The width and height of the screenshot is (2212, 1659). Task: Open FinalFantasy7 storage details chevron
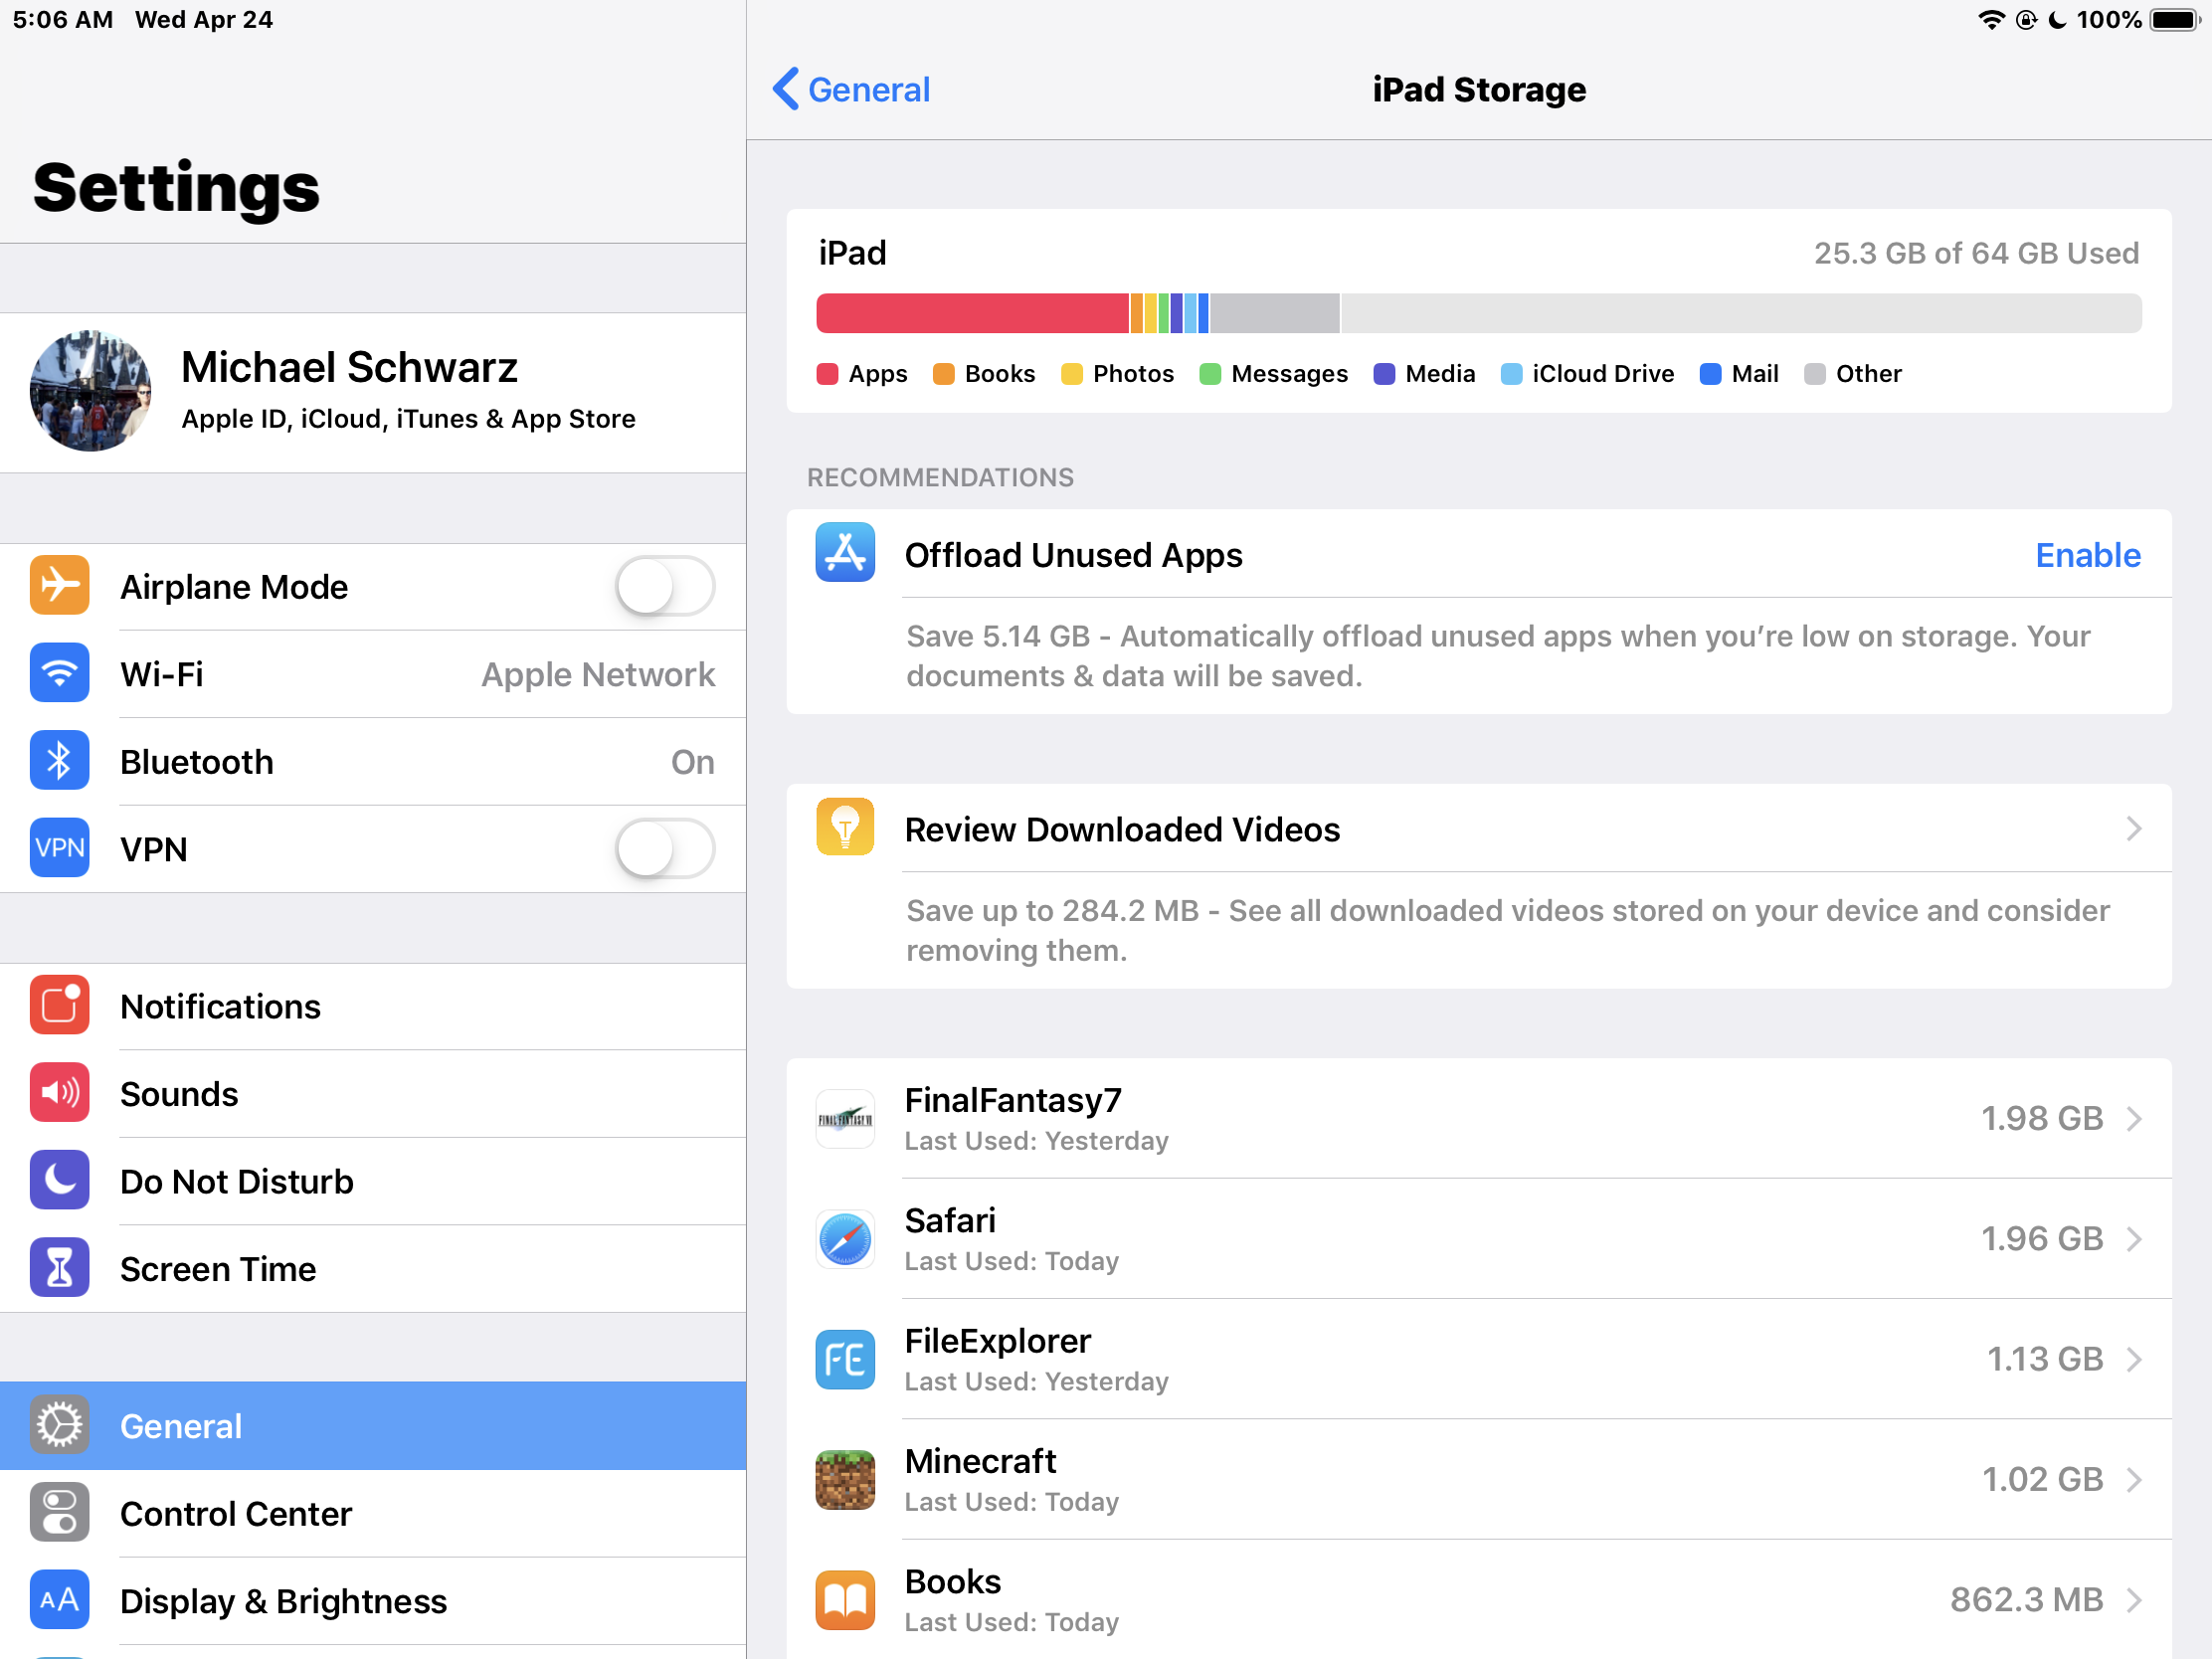point(2133,1118)
